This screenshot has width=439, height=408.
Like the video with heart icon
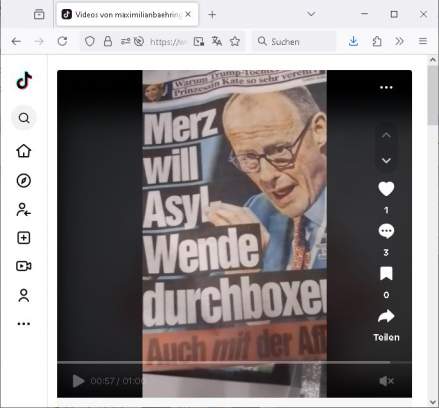(386, 189)
